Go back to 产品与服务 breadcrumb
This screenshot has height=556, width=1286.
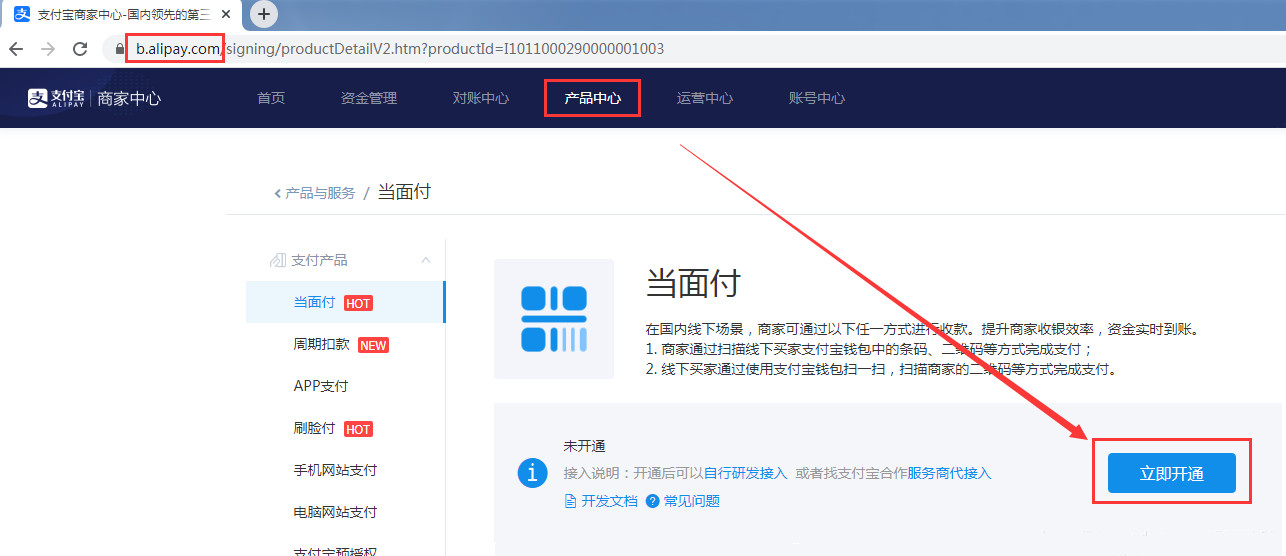point(315,193)
